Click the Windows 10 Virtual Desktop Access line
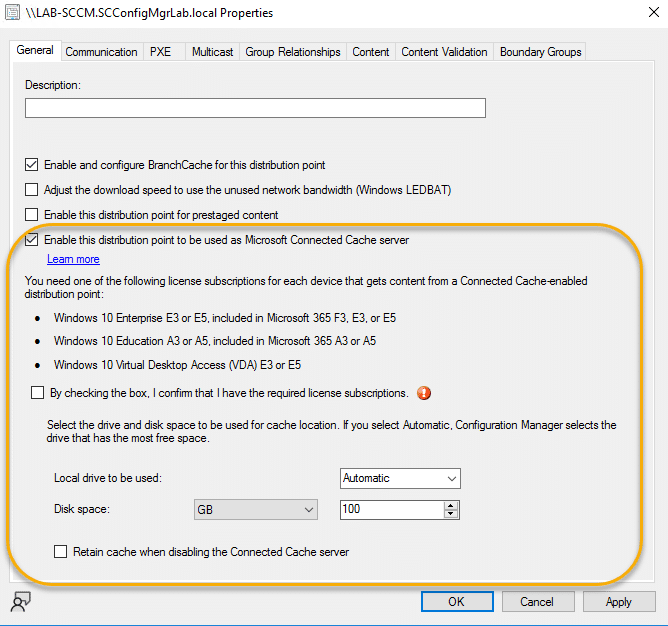 pos(177,365)
